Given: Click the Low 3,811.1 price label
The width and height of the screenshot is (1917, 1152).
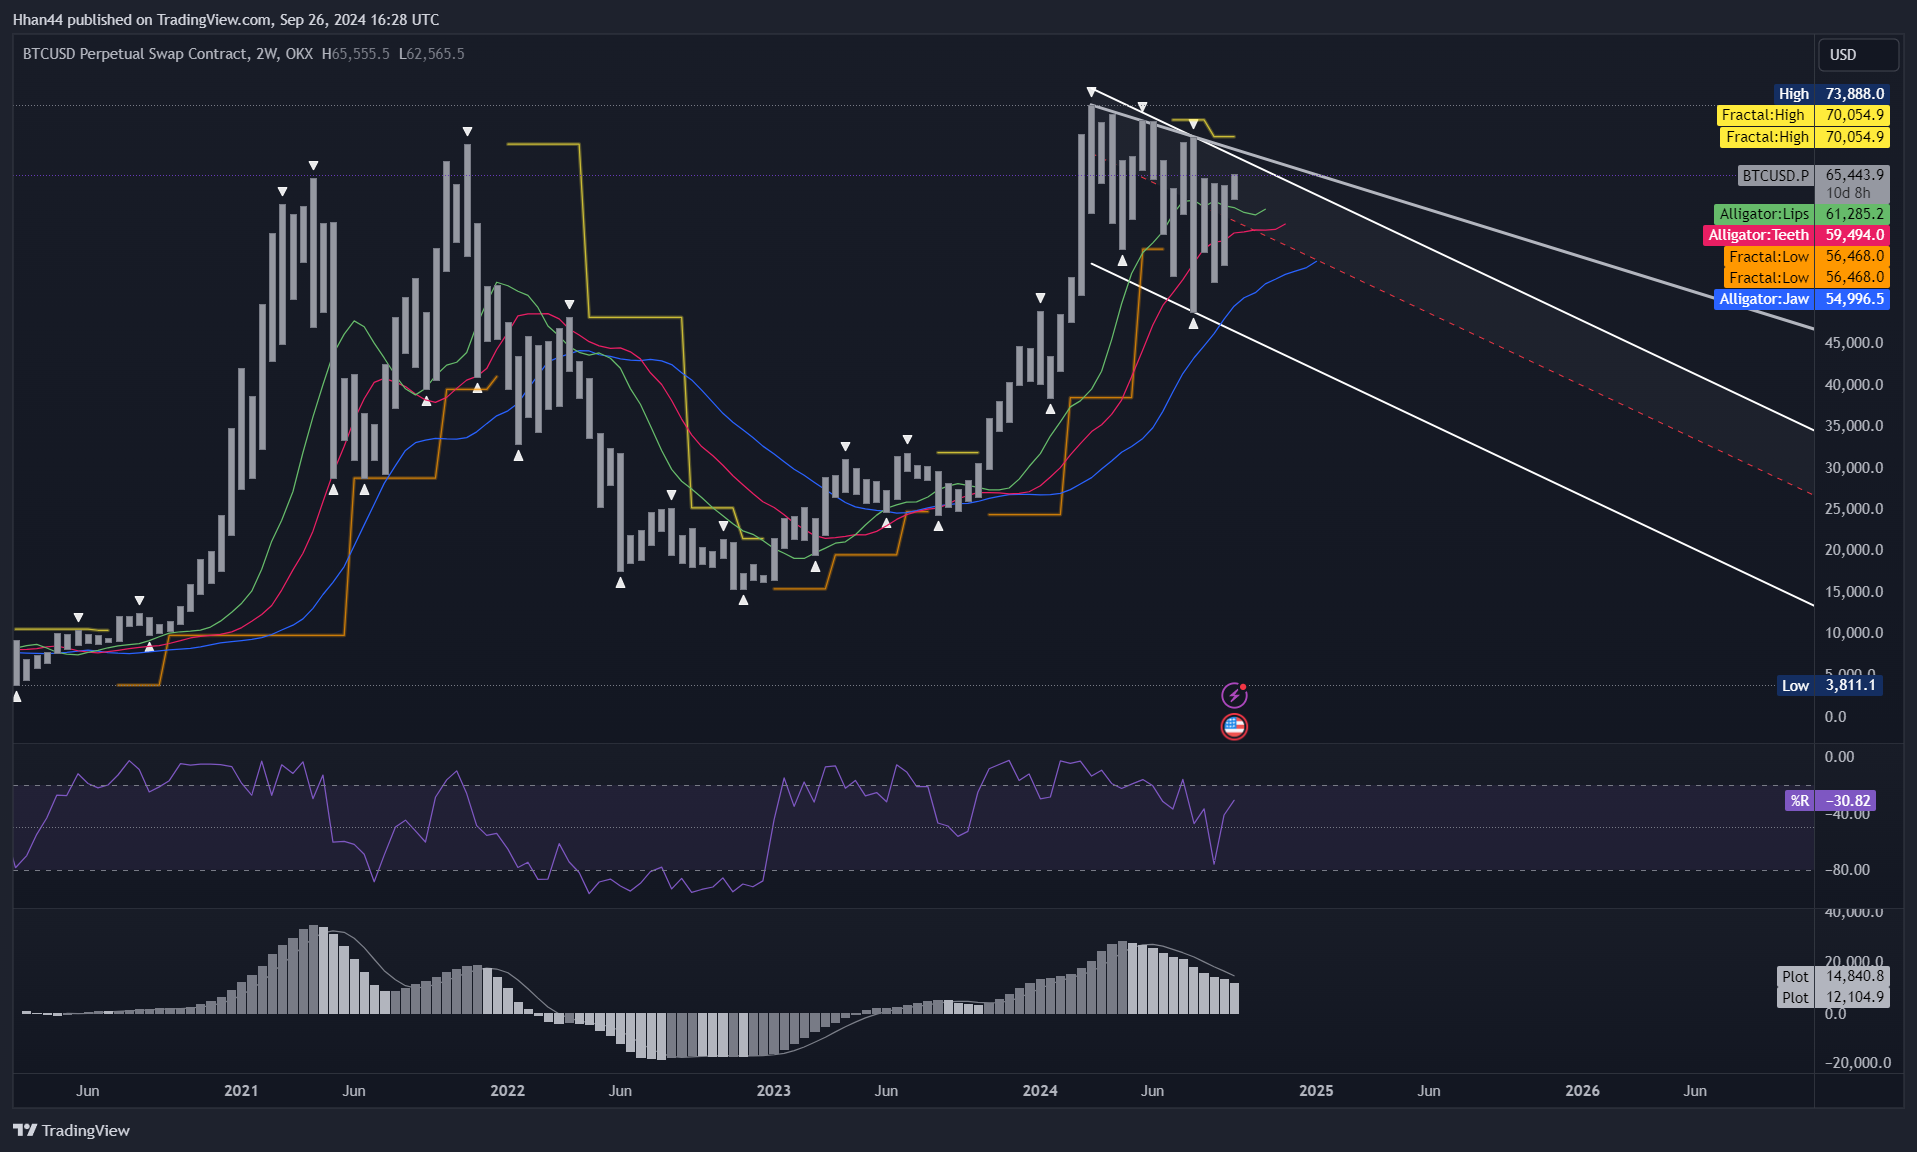Looking at the screenshot, I should [x=1829, y=685].
